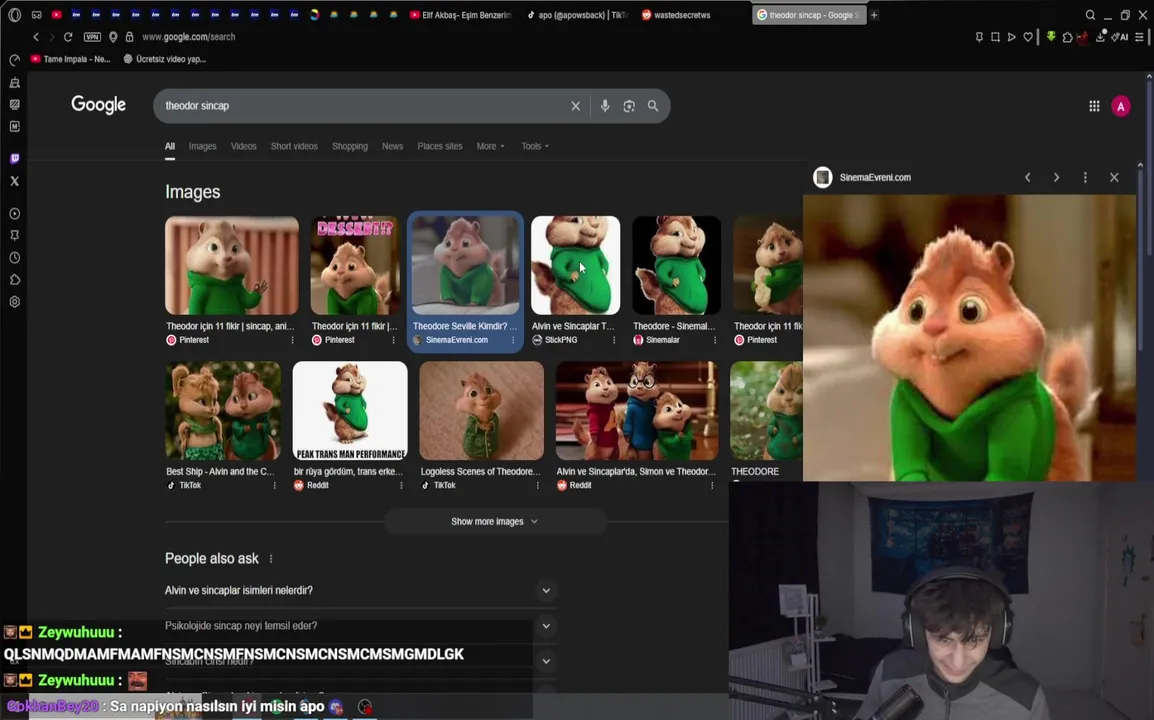Open Google Lens image search icon
Image resolution: width=1154 pixels, height=720 pixels.
click(x=629, y=106)
